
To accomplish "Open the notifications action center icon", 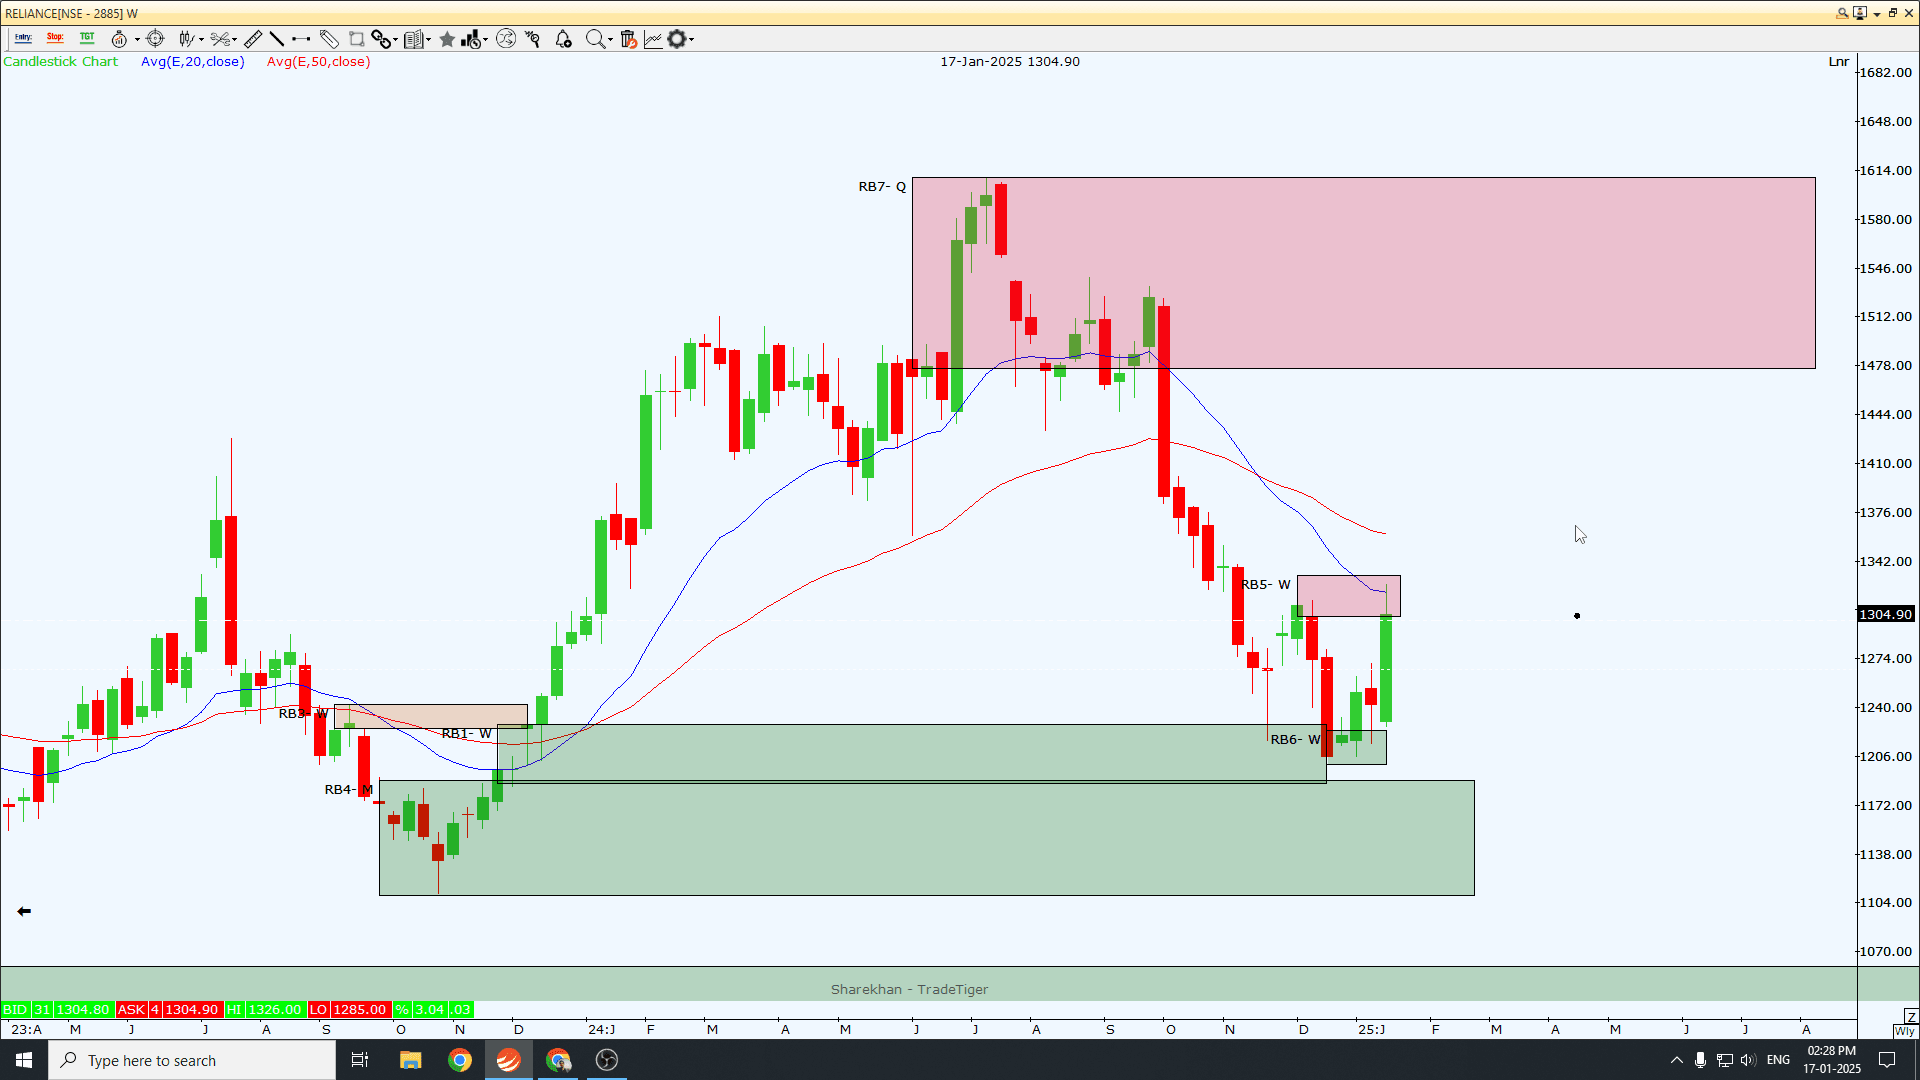I will (1887, 1060).
